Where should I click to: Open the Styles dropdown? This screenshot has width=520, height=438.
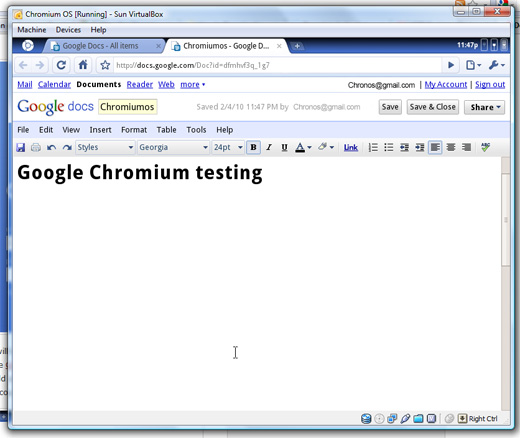pos(105,147)
